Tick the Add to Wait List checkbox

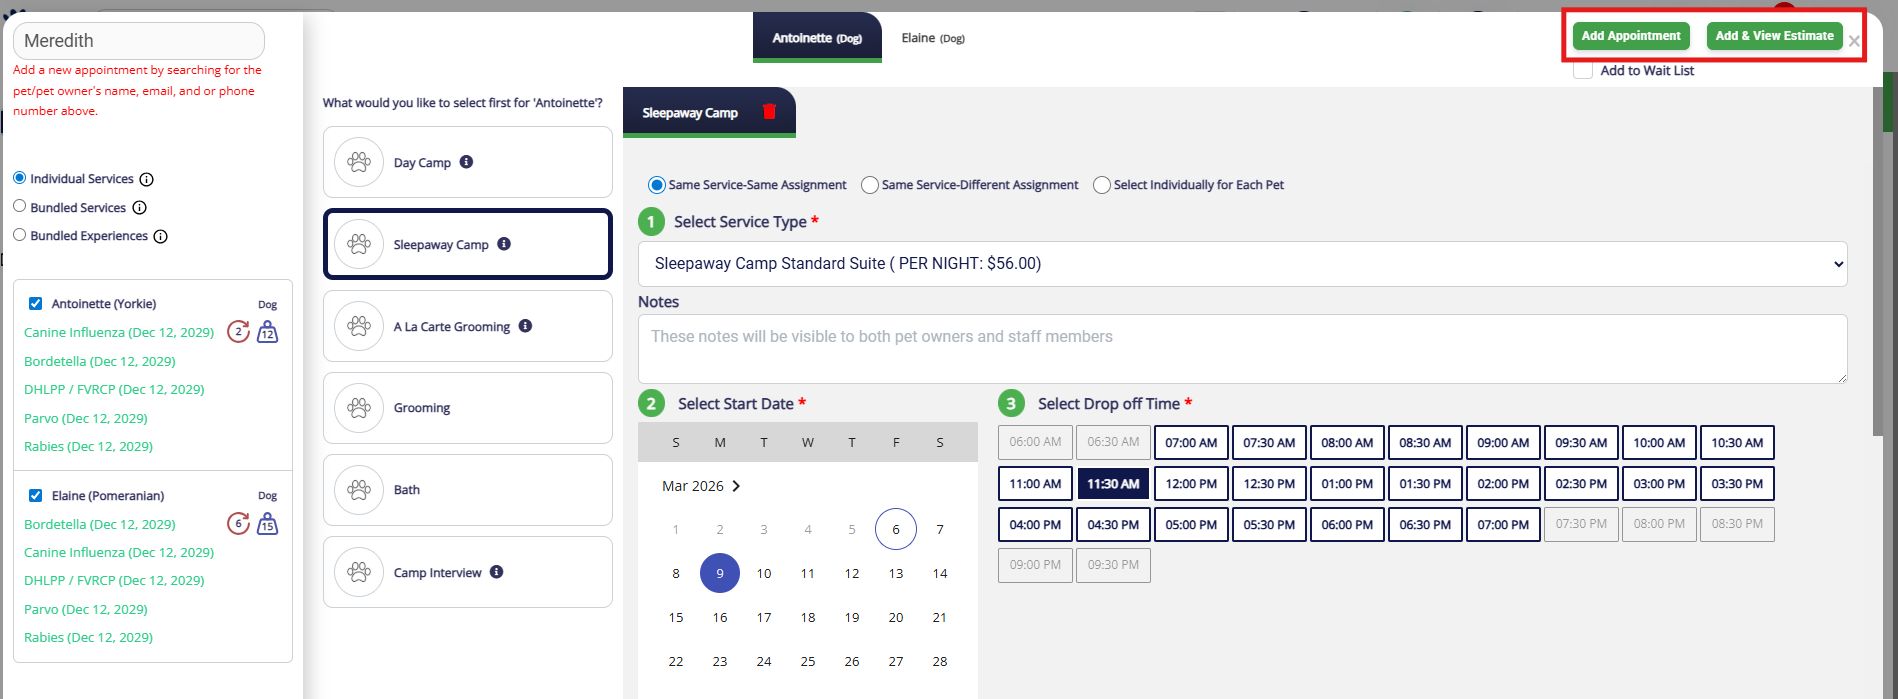[1583, 70]
